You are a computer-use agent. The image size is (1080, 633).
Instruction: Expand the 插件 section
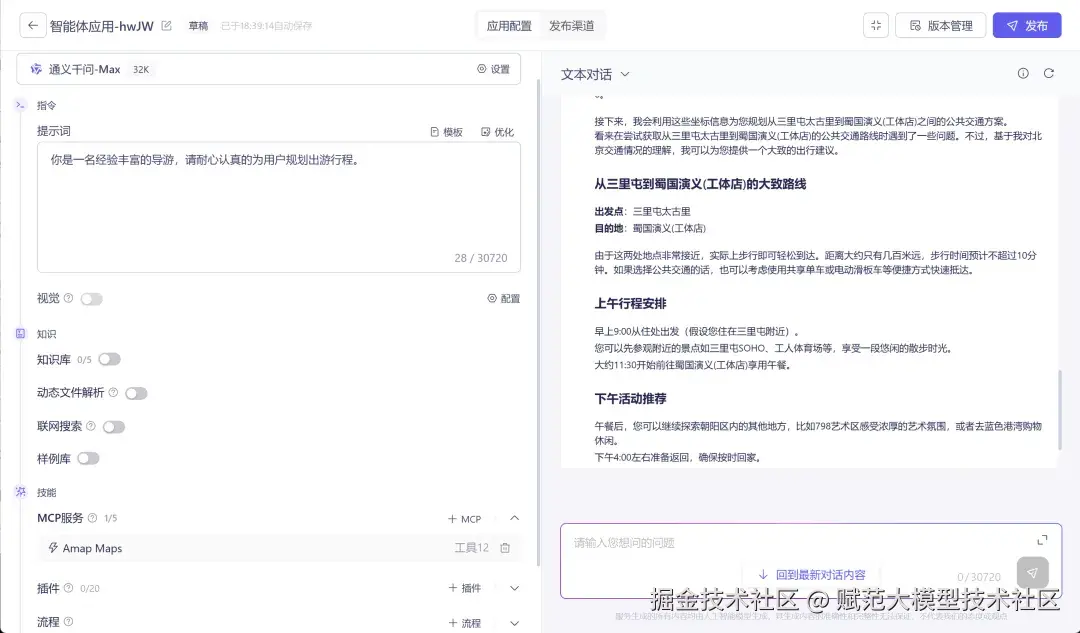513,588
